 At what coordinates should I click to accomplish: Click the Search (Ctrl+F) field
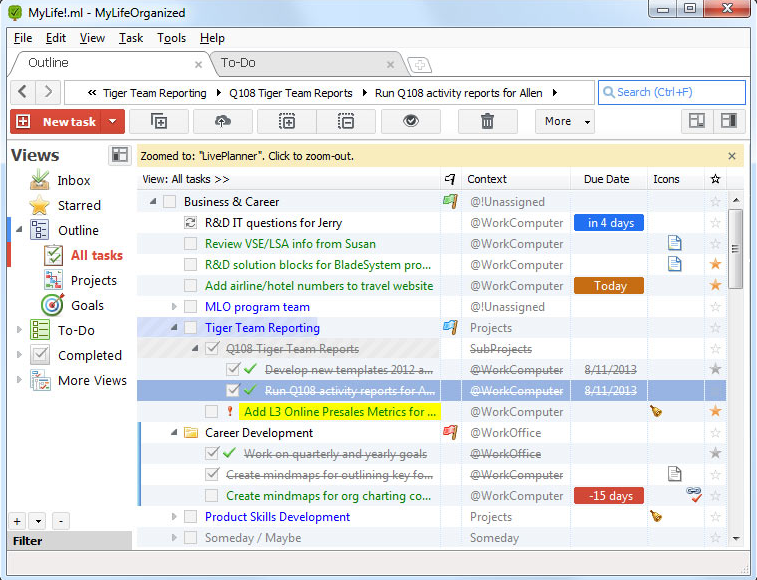672,92
